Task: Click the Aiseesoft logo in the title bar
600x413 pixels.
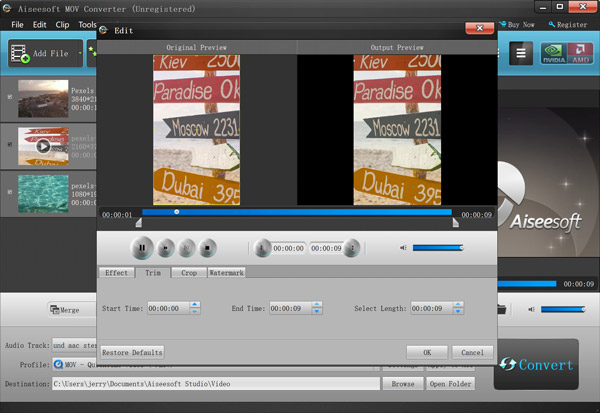Action: [x=7, y=8]
